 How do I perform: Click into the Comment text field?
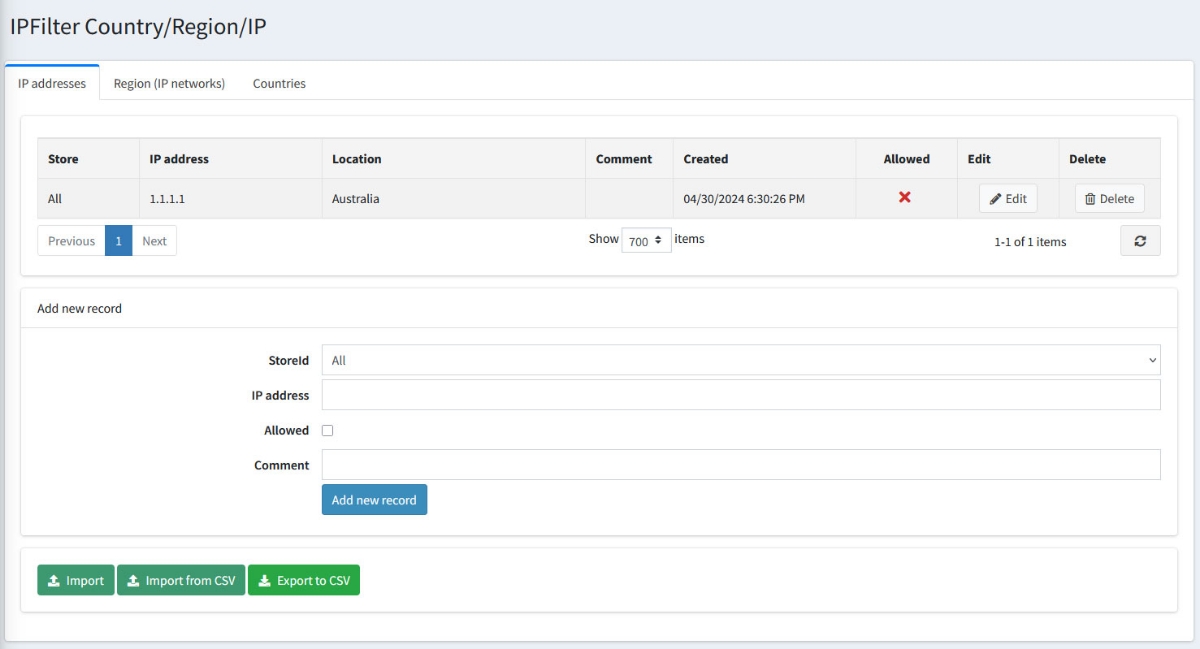[740, 465]
